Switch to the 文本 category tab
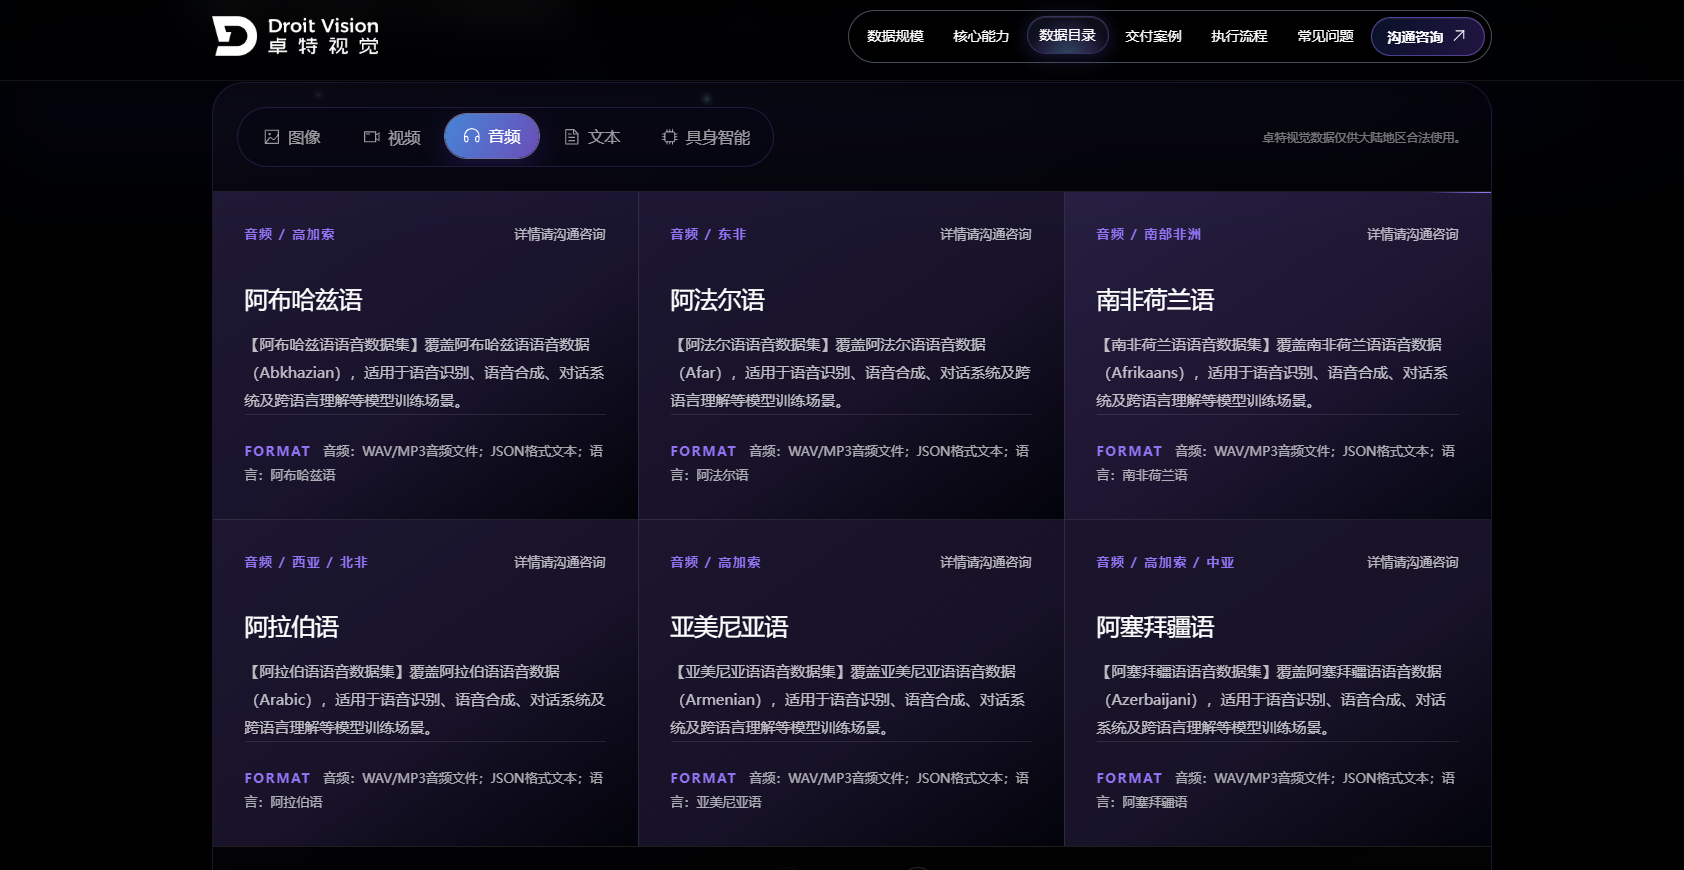 click(x=592, y=137)
